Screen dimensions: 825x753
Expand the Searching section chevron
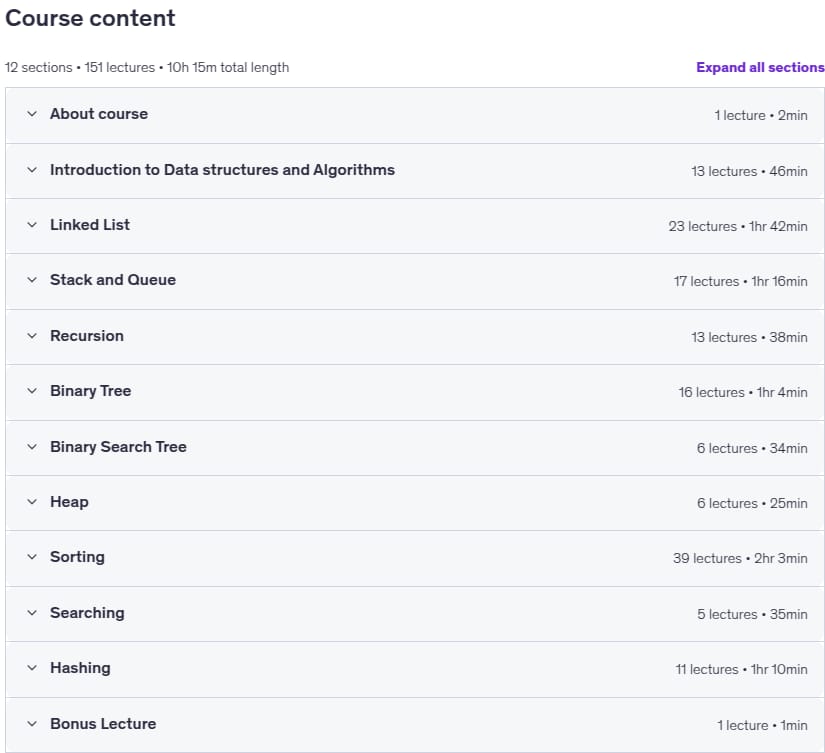coord(32,613)
